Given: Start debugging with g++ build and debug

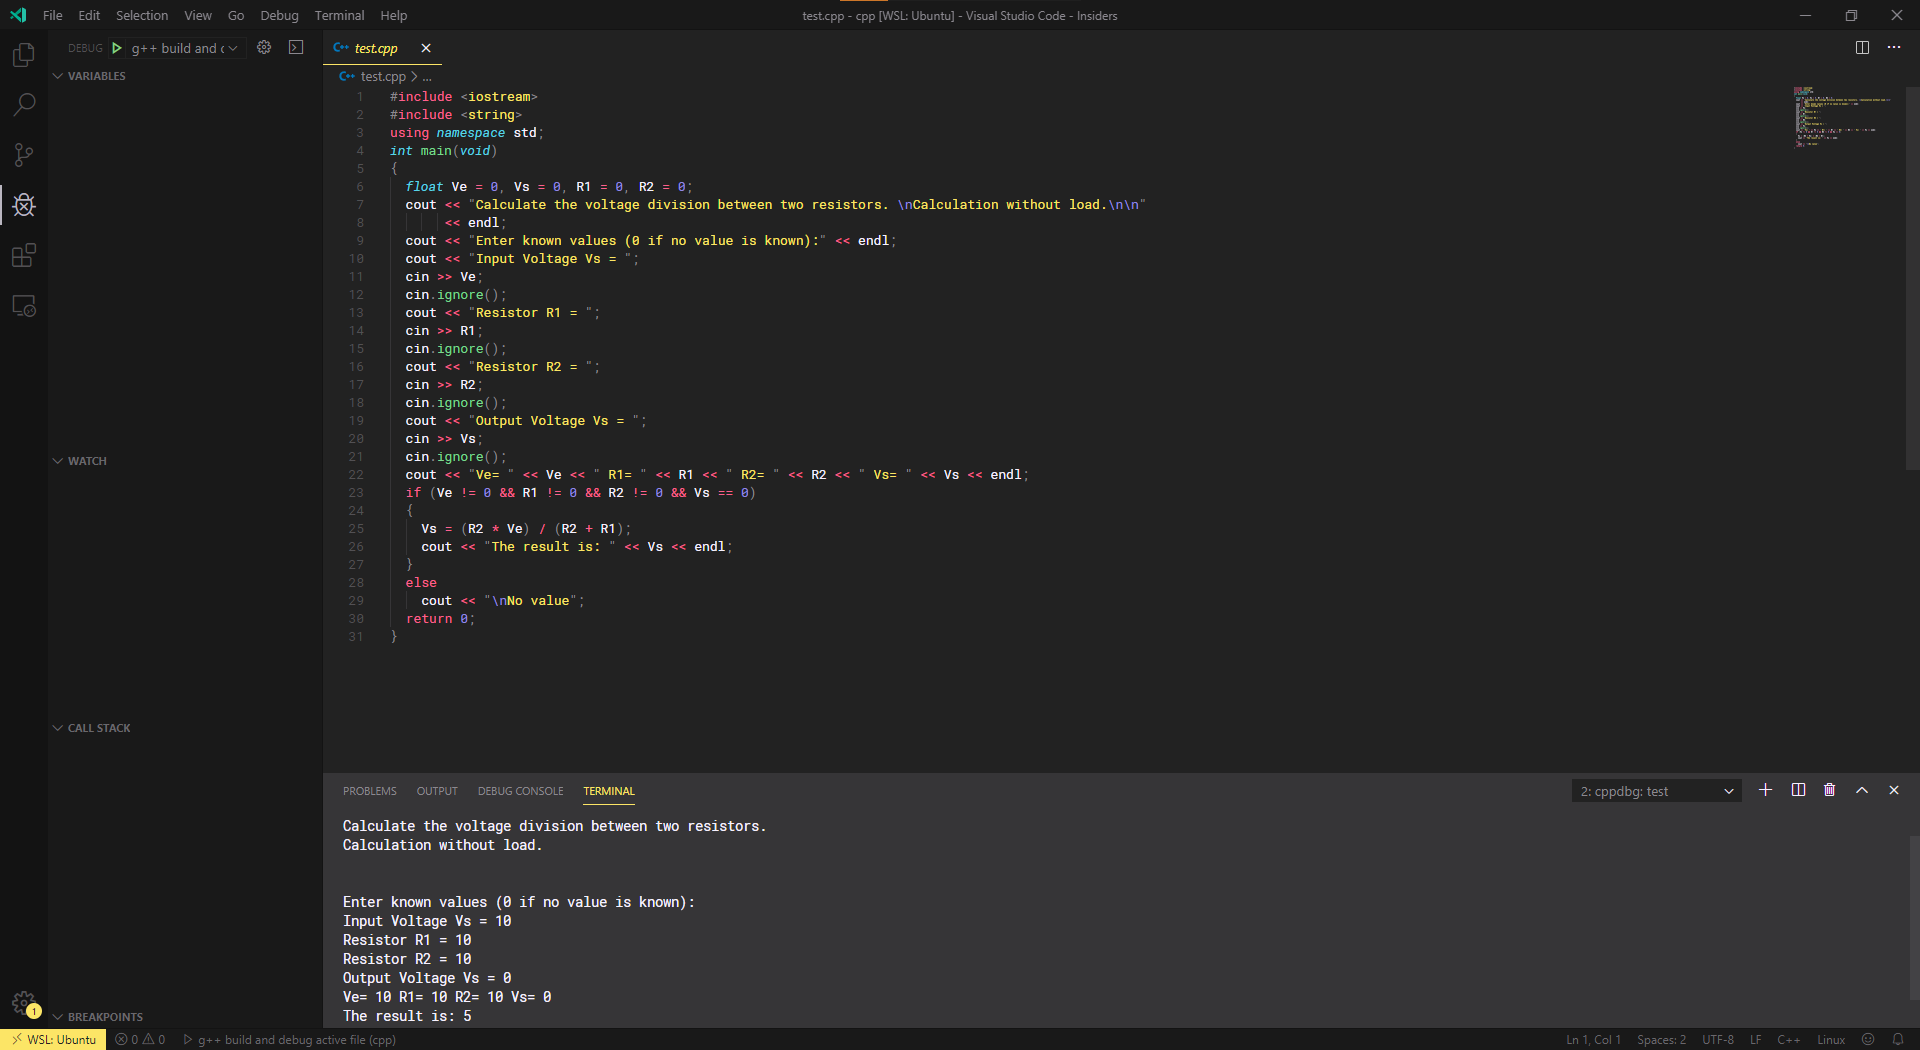Looking at the screenshot, I should point(116,47).
